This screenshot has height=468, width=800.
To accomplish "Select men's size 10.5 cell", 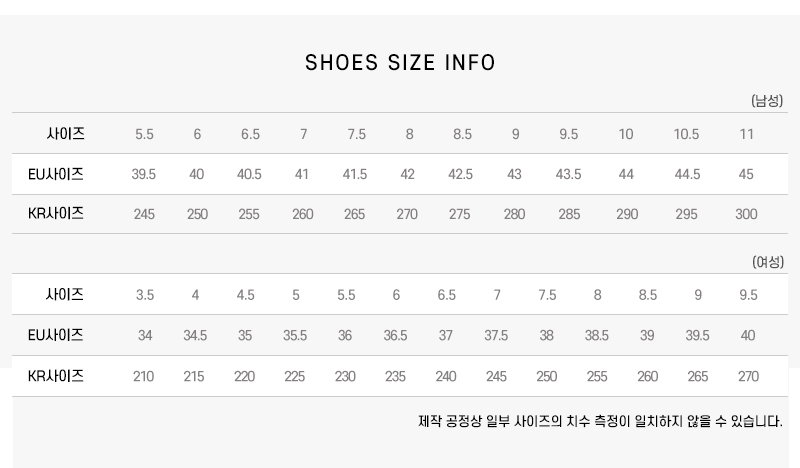I will pos(686,134).
